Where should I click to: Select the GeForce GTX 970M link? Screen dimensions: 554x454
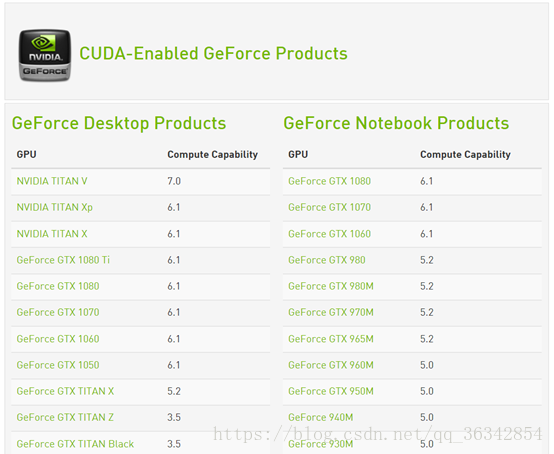pyautogui.click(x=331, y=312)
